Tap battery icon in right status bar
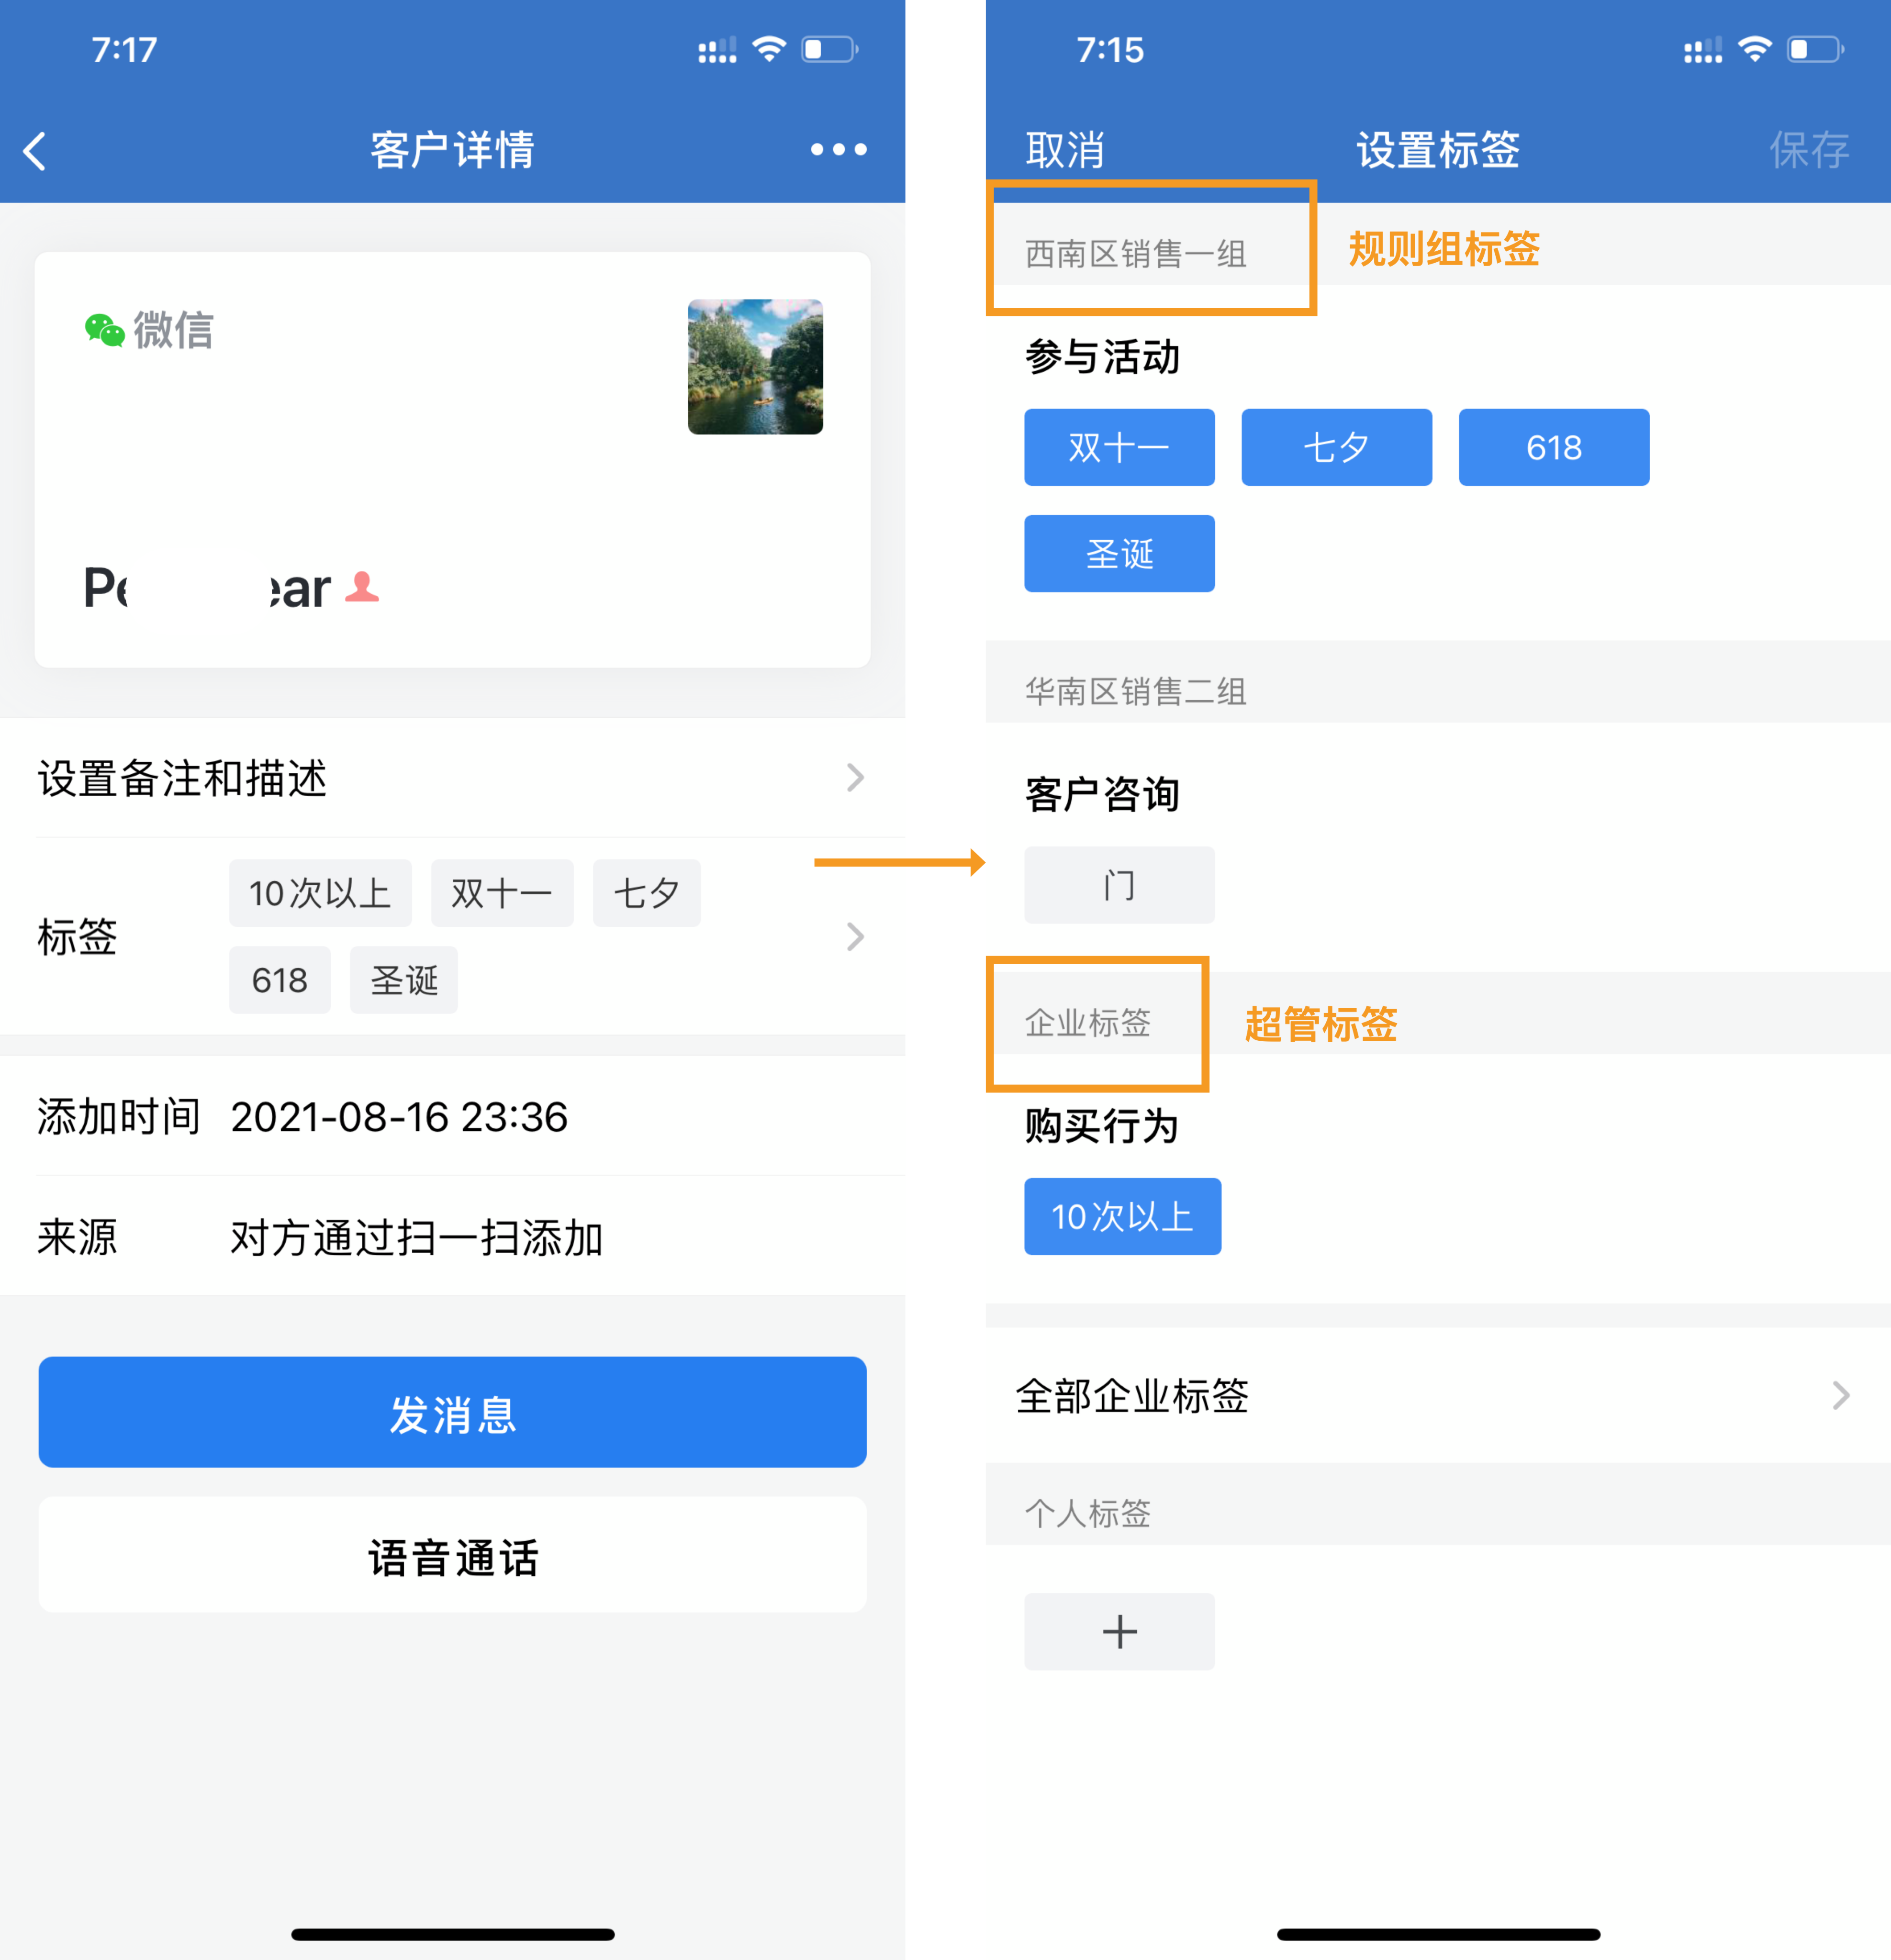The image size is (1891, 1960). point(1816,49)
